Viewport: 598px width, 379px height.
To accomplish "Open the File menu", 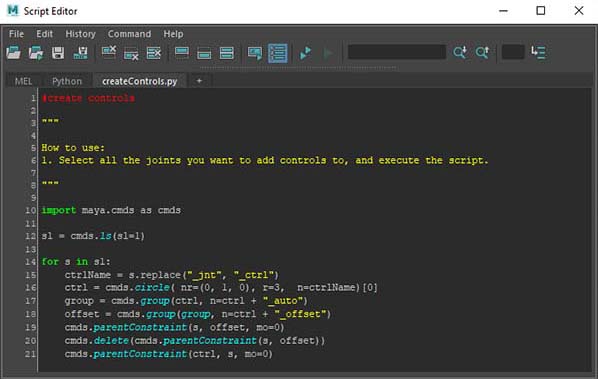I will pos(16,34).
